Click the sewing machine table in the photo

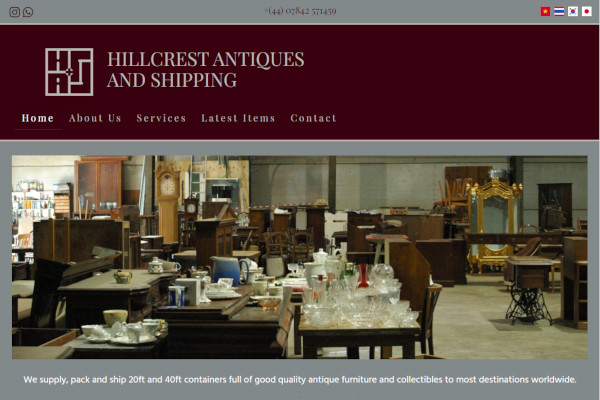(530, 291)
